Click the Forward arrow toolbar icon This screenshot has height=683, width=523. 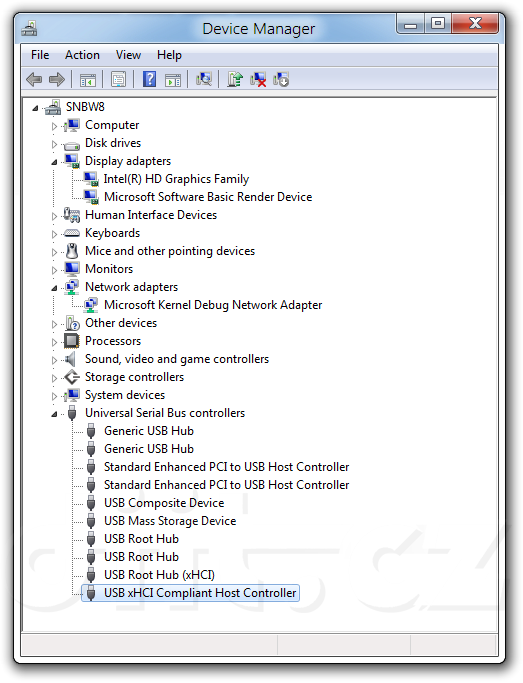(57, 80)
